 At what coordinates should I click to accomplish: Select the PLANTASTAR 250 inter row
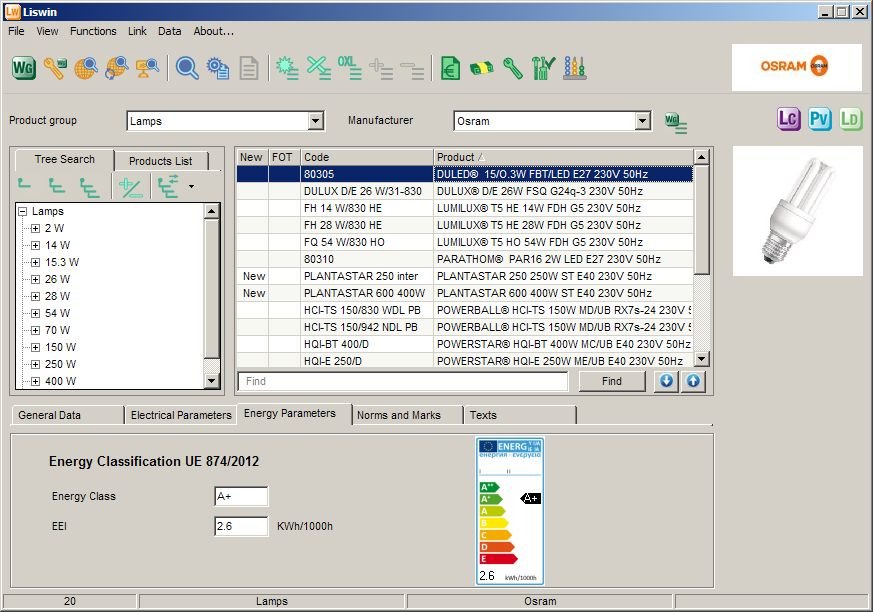pos(465,276)
